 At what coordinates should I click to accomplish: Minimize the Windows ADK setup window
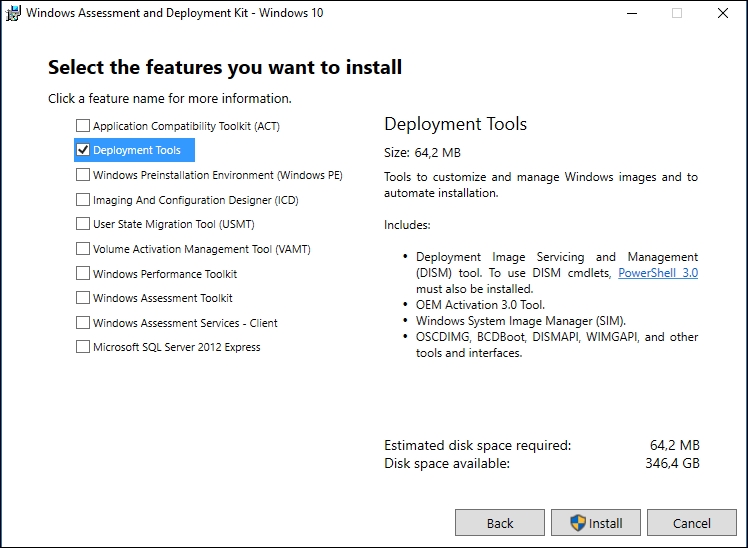pyautogui.click(x=630, y=13)
